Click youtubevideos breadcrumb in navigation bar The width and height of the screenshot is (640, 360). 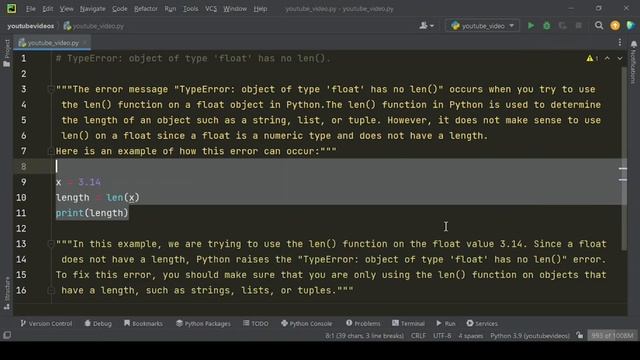pos(31,26)
